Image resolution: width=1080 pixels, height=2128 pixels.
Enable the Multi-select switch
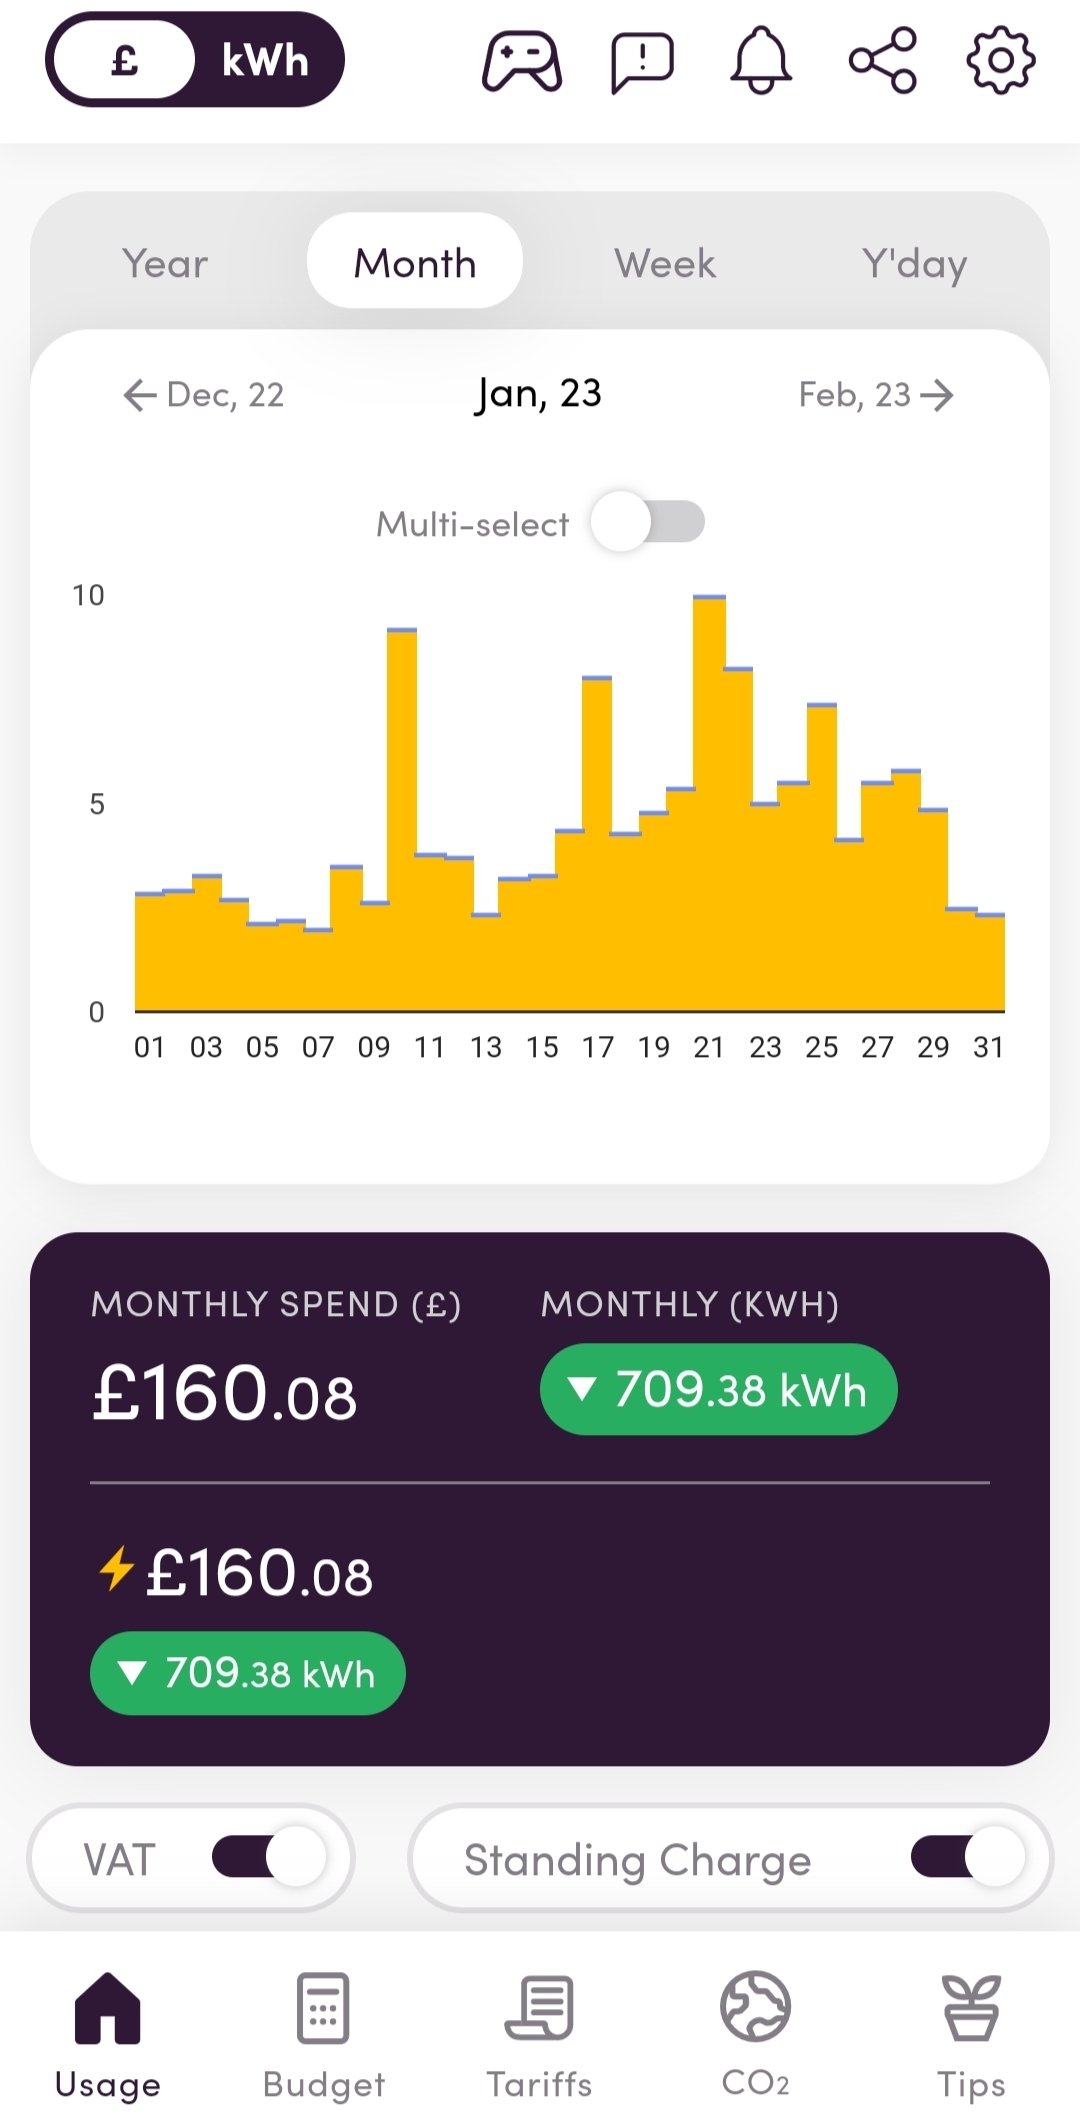[648, 521]
